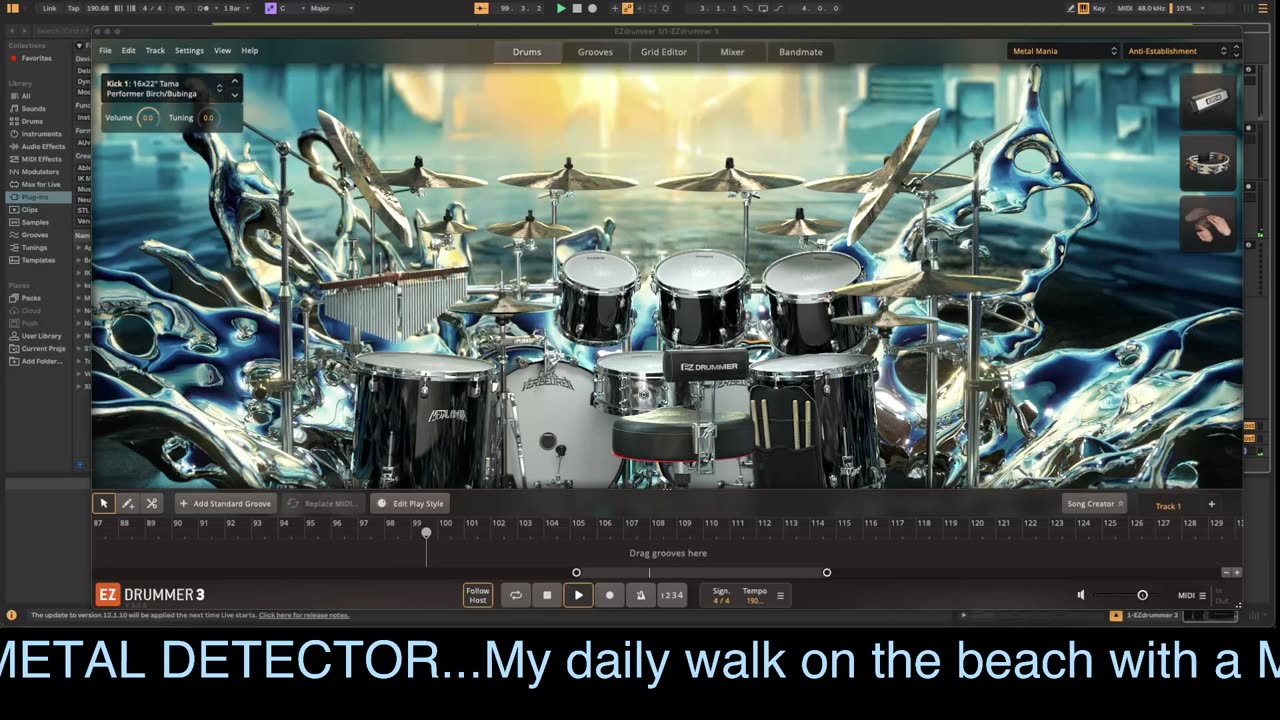This screenshot has height=720, width=1280.
Task: Open the Kick 1 instrument selector dropdown
Action: 219,88
